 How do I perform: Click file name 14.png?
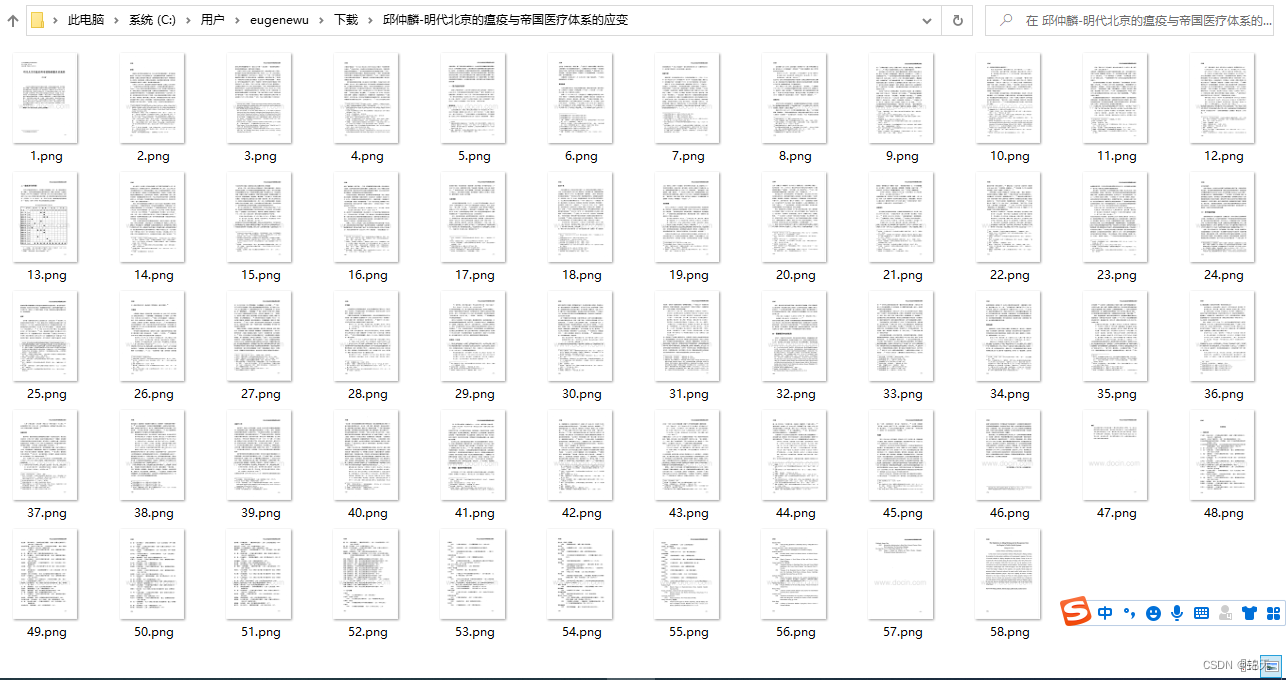point(154,275)
